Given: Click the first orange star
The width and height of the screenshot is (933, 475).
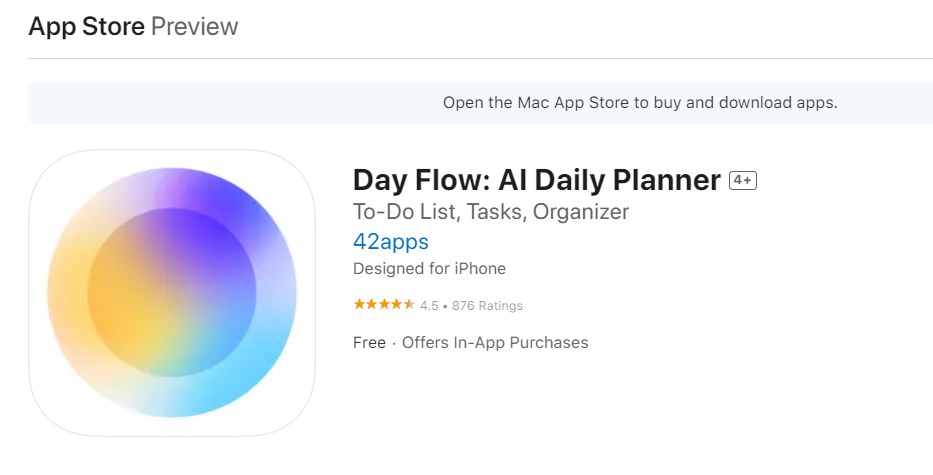Looking at the screenshot, I should [359, 305].
